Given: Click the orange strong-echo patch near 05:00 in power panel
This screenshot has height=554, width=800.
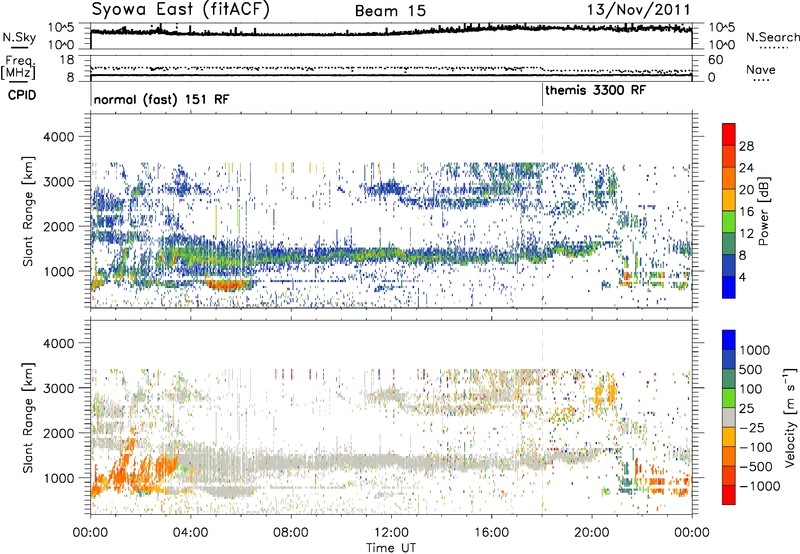Looking at the screenshot, I should (x=228, y=284).
